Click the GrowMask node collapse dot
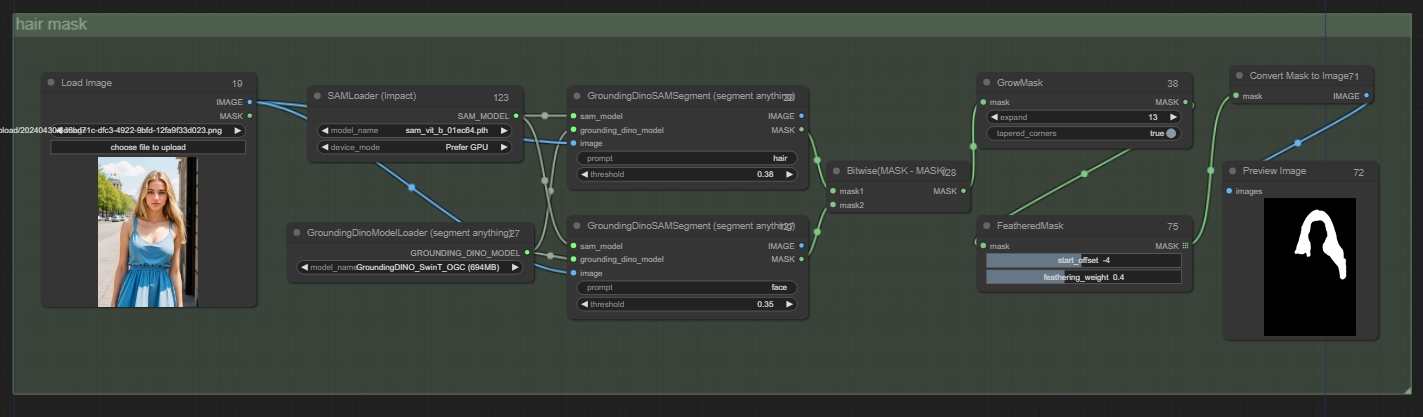 click(987, 83)
